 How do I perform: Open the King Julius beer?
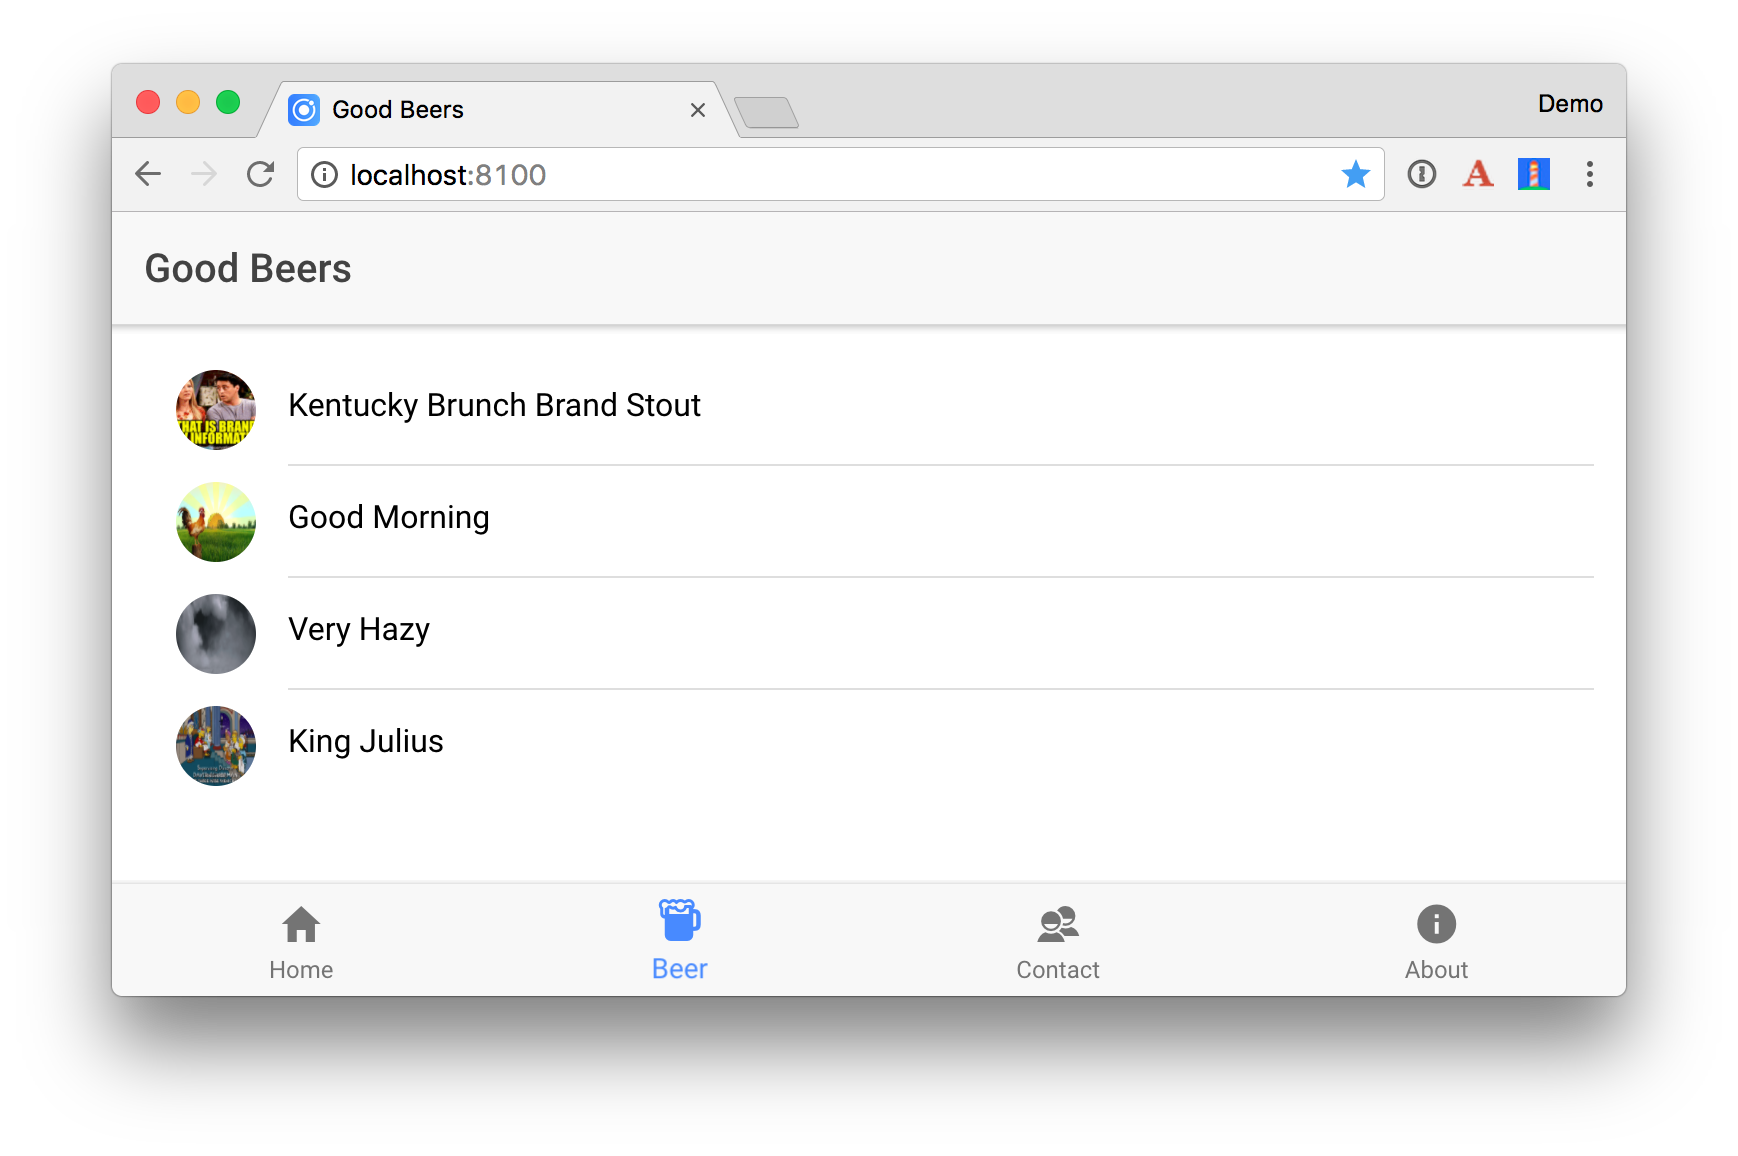pyautogui.click(x=869, y=745)
